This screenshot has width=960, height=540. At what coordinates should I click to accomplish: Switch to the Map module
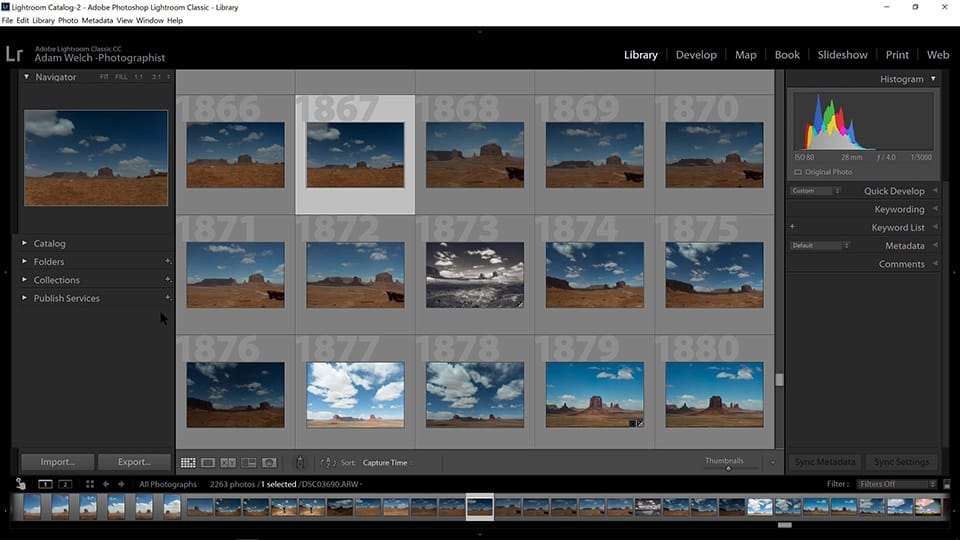(x=746, y=54)
